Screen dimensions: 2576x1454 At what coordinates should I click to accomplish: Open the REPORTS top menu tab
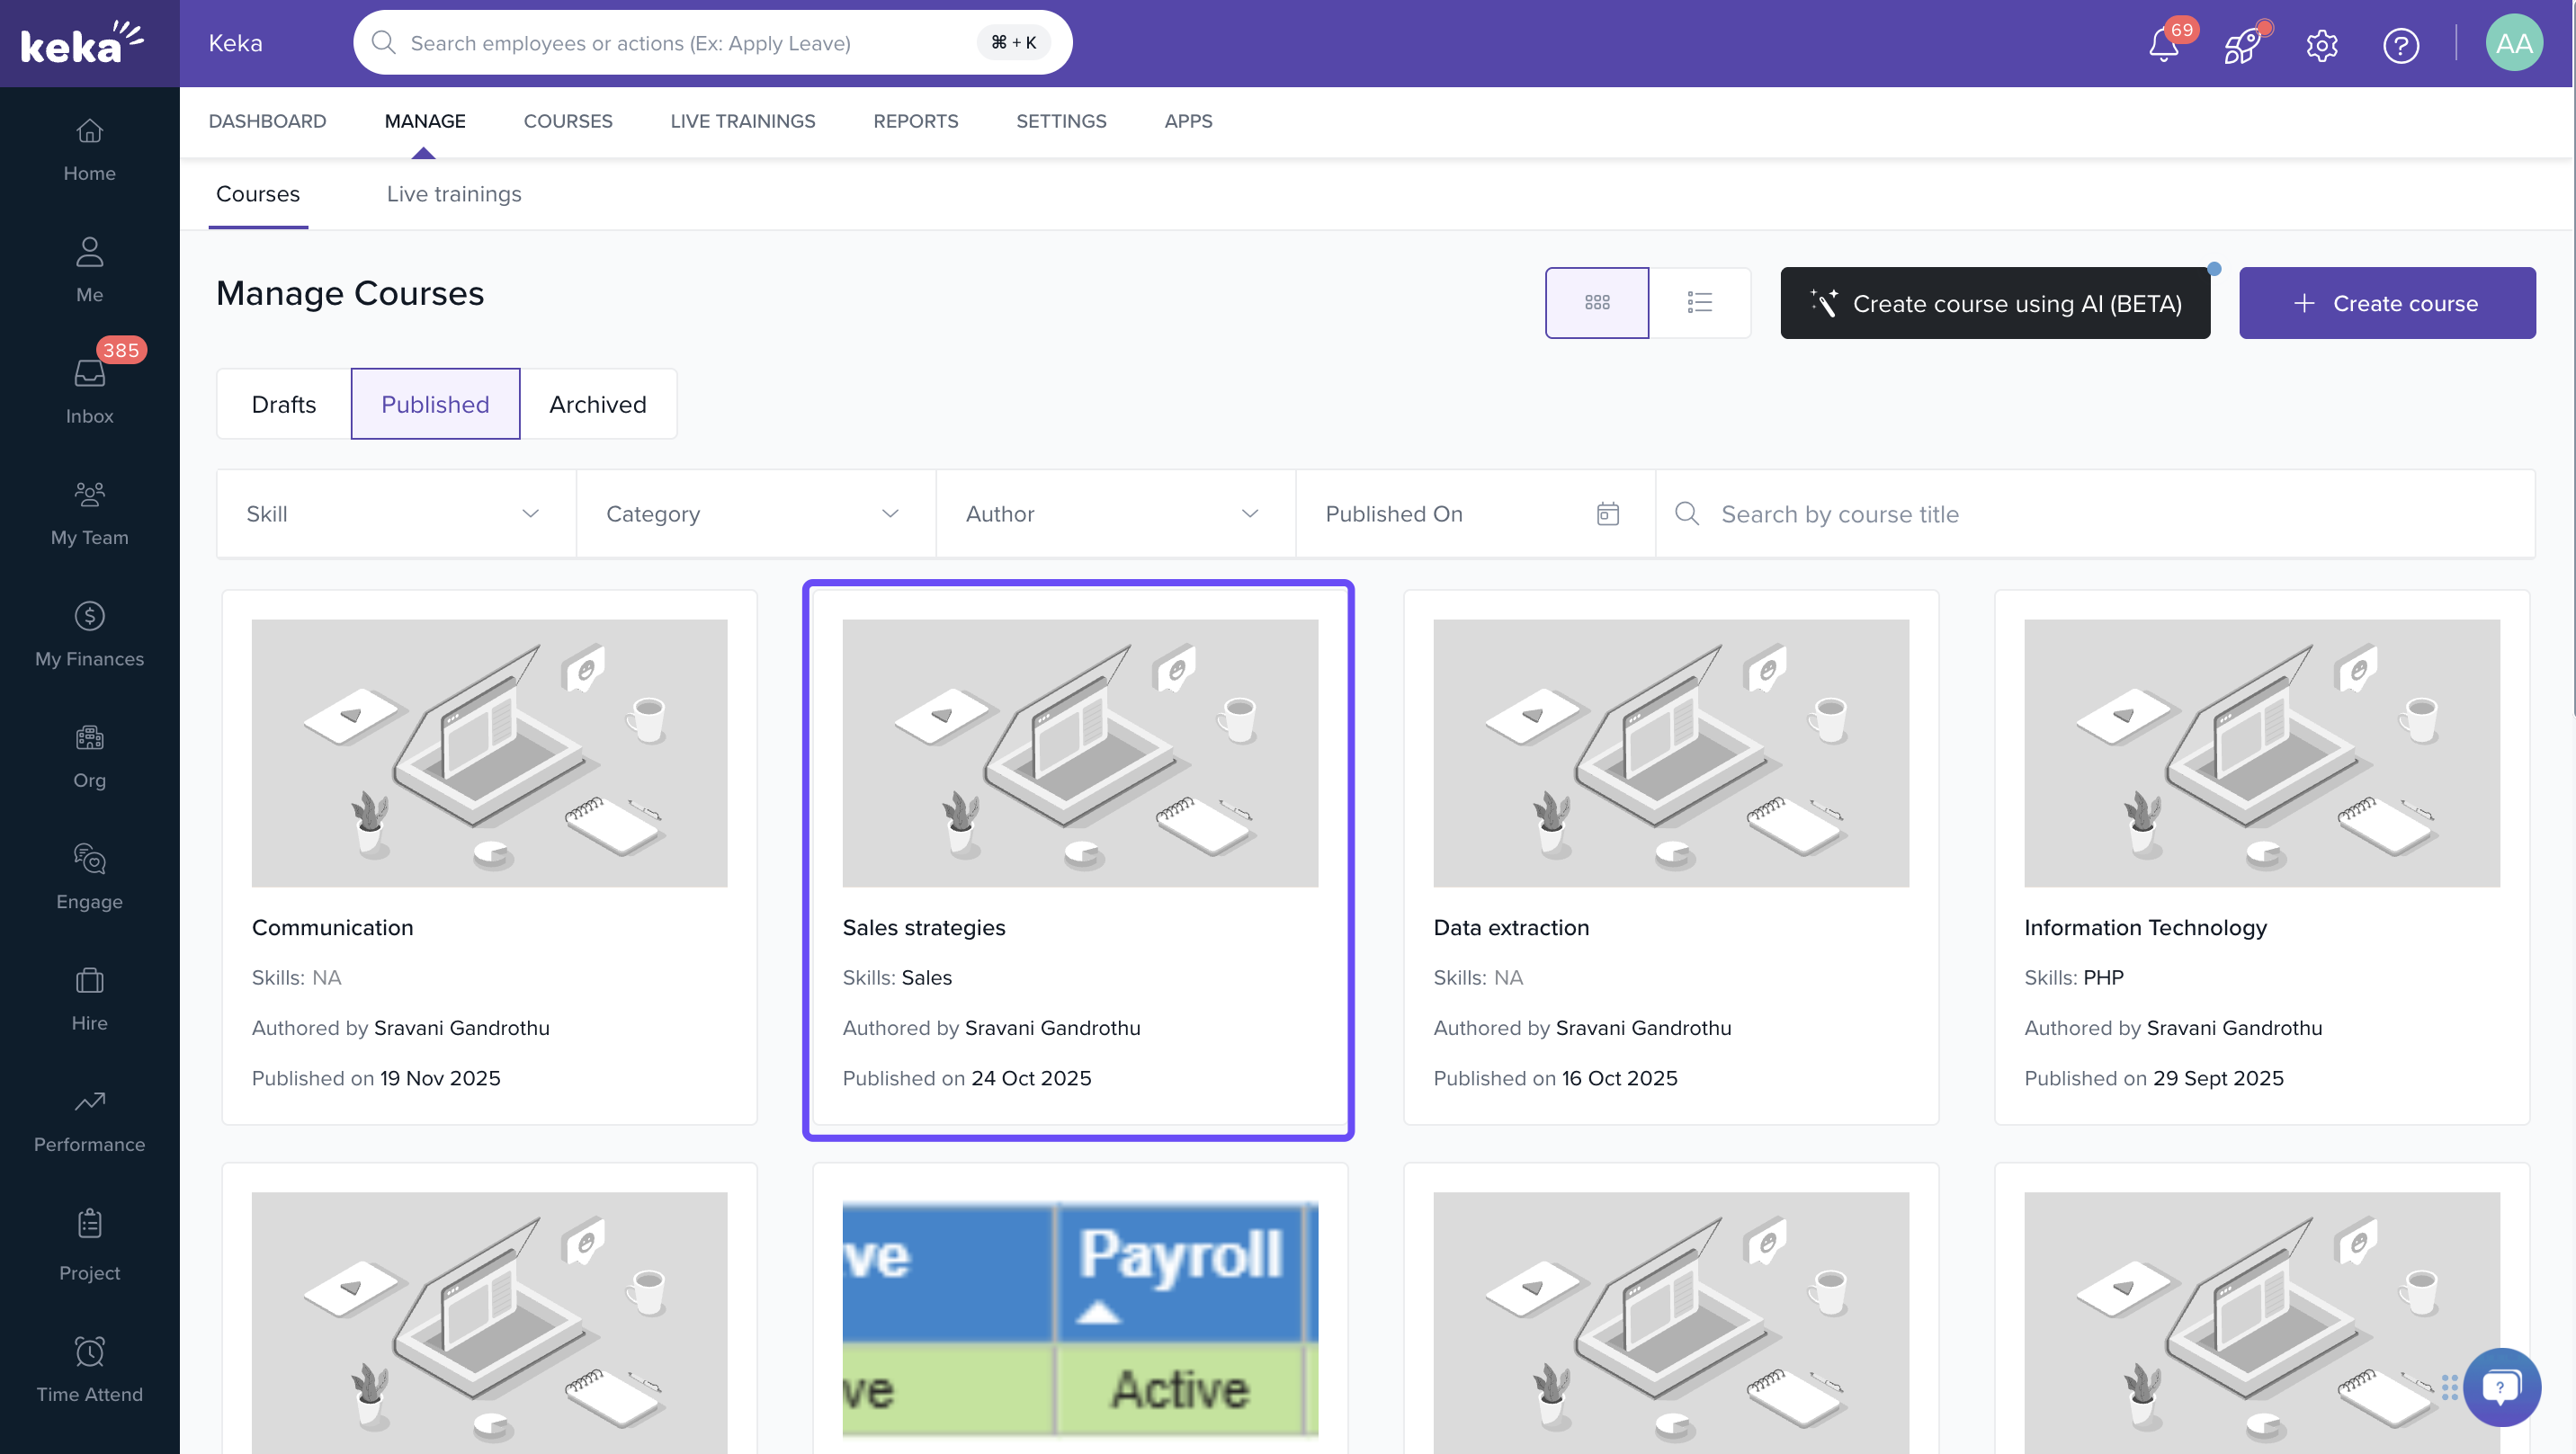click(915, 121)
